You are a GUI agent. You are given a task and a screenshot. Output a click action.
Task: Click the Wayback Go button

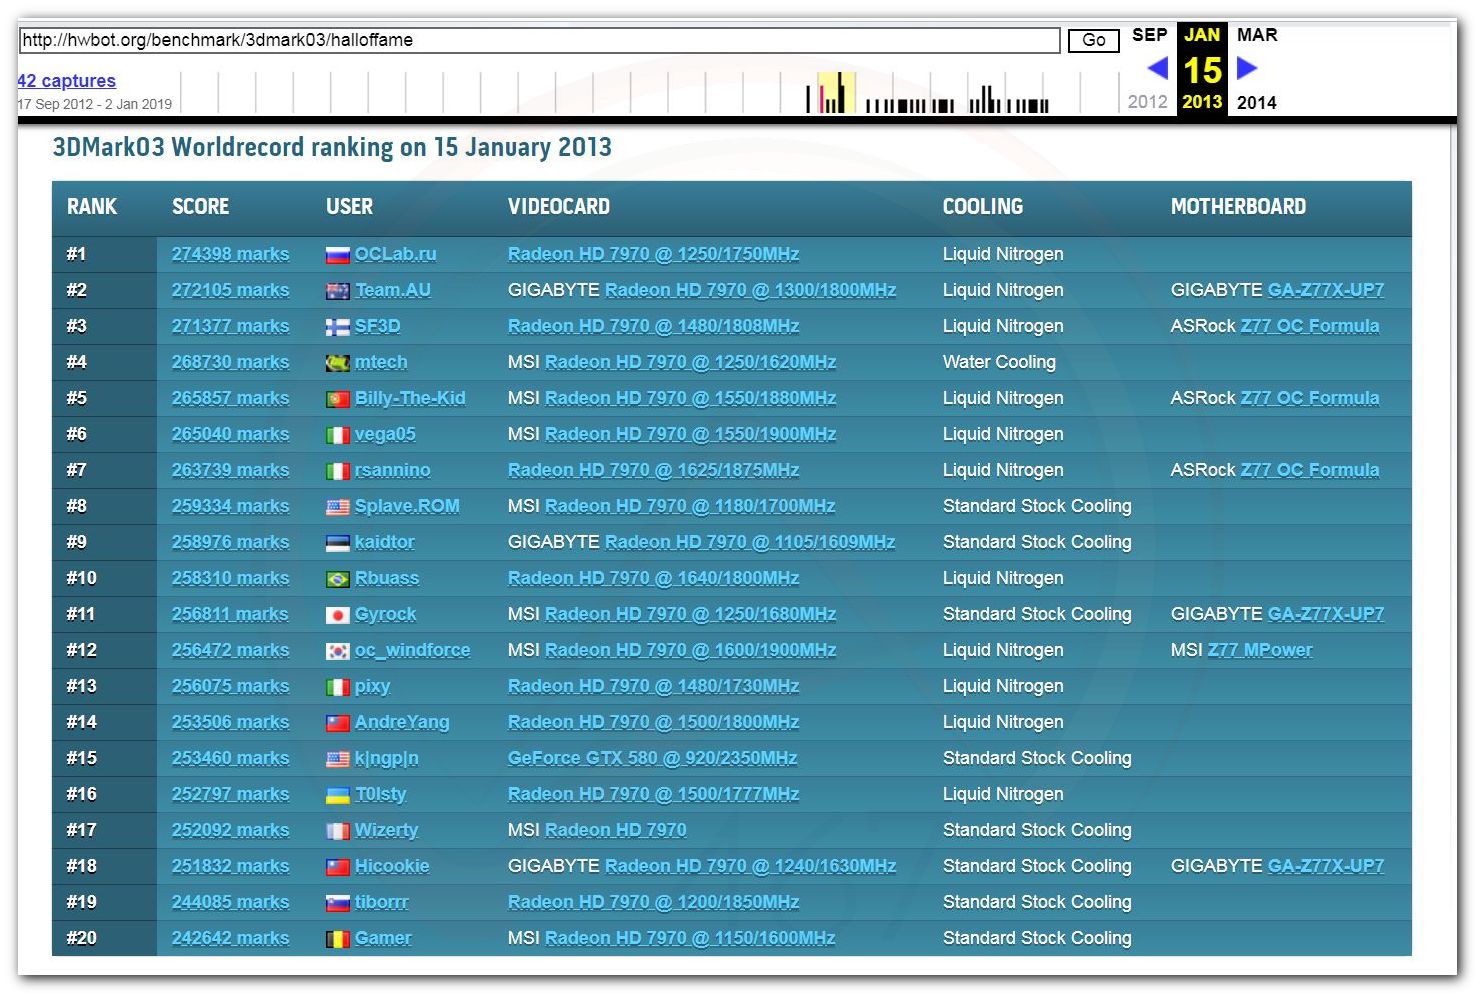coord(1093,40)
